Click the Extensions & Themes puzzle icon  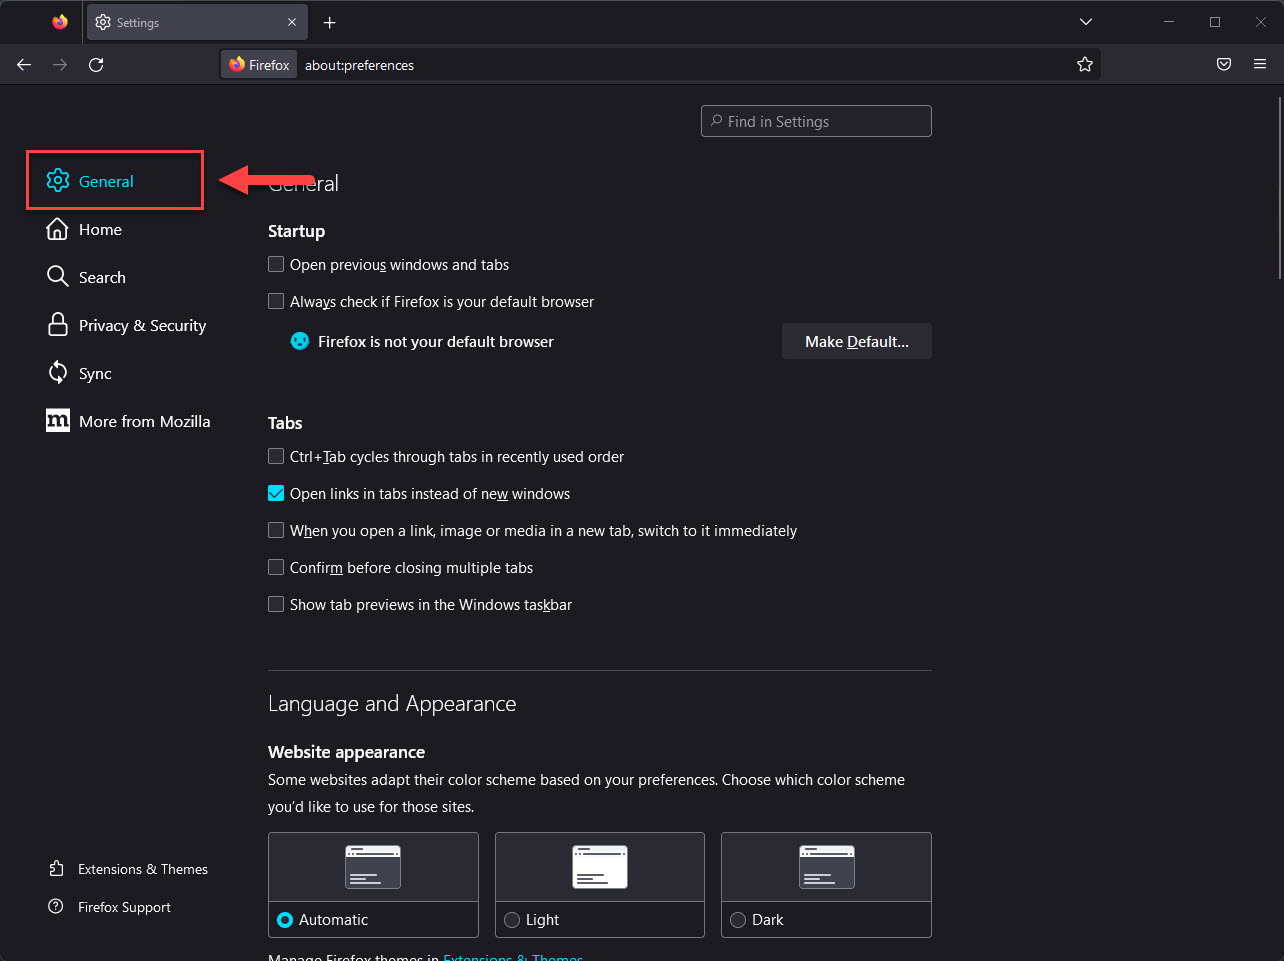tap(57, 868)
